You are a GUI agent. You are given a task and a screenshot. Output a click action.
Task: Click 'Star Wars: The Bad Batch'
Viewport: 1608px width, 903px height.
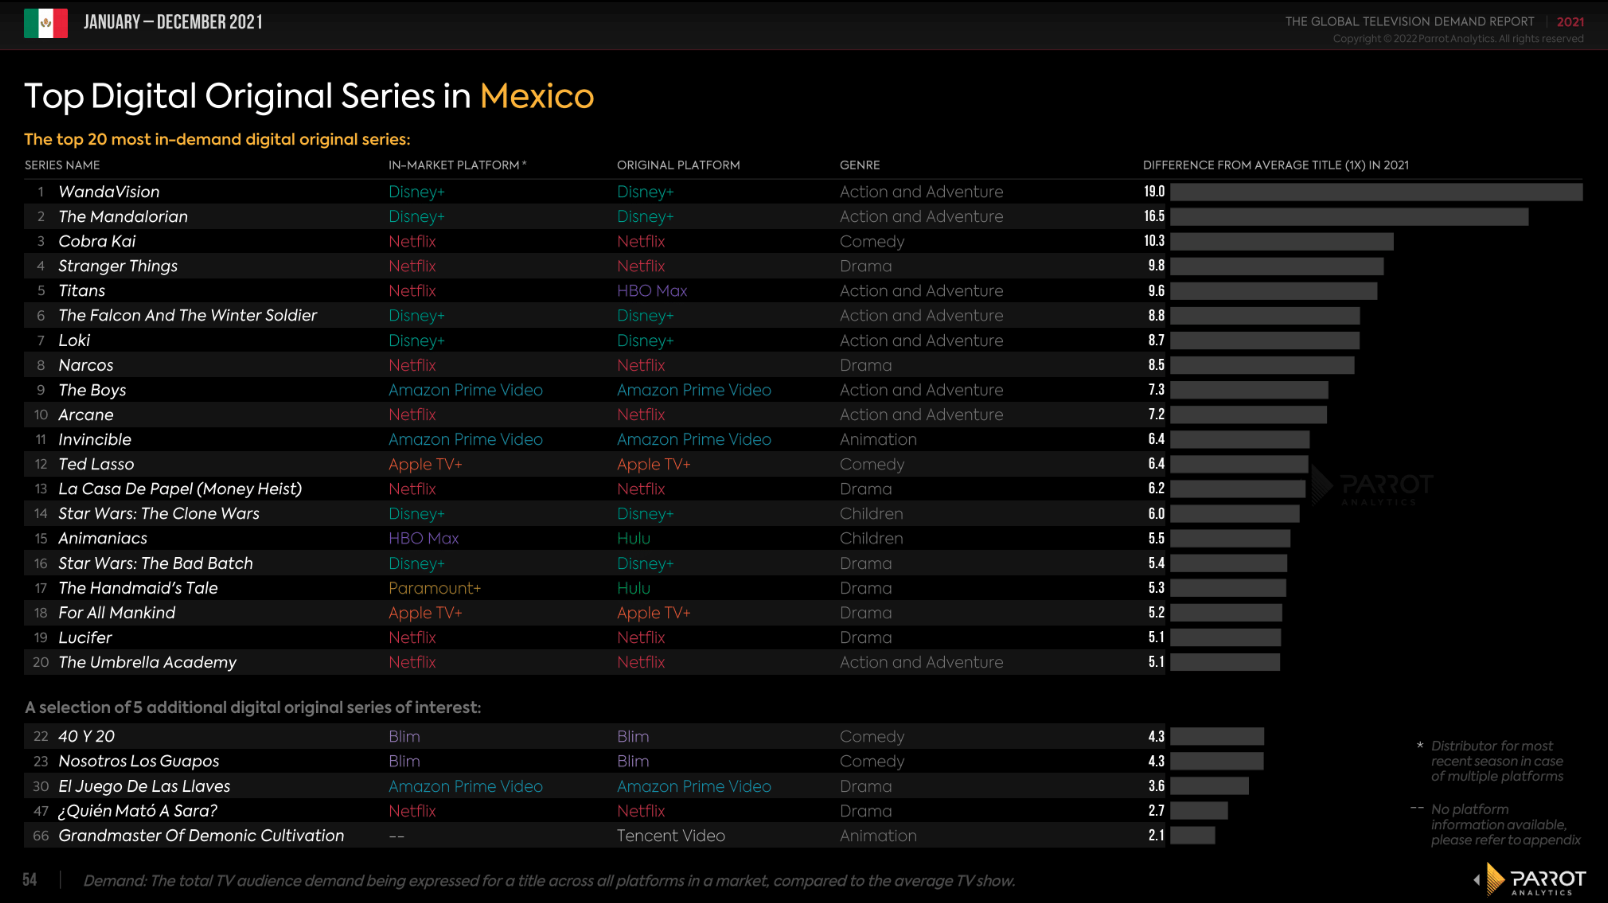(156, 564)
